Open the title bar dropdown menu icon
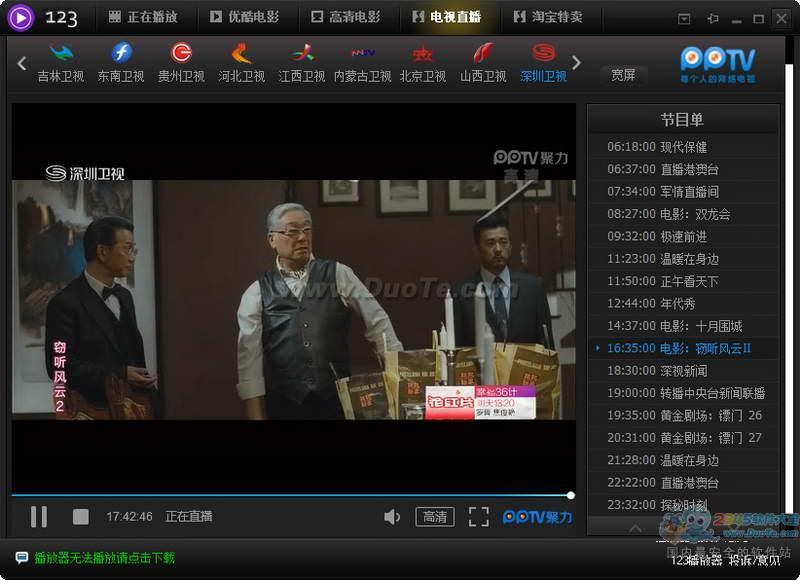800x580 pixels. (684, 19)
